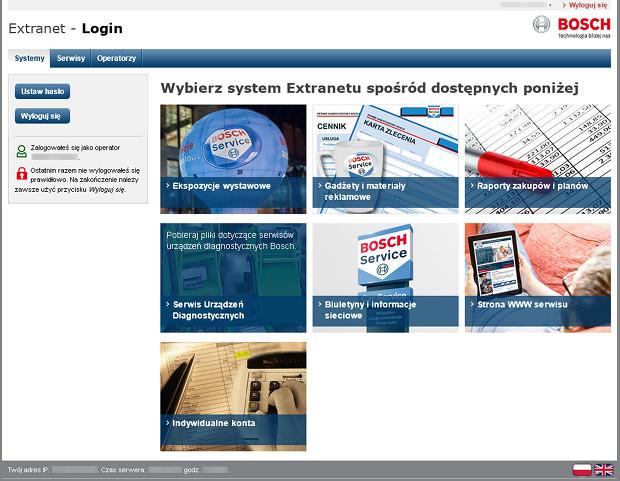The width and height of the screenshot is (620, 481).
Task: Open the Operatorzy tab
Action: point(116,58)
